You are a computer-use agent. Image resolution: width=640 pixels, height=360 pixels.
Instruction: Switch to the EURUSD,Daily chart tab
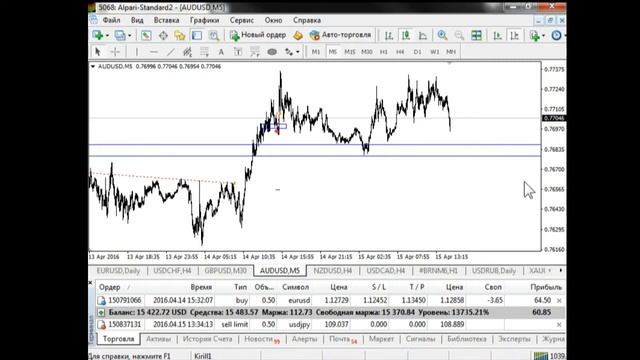(118, 271)
